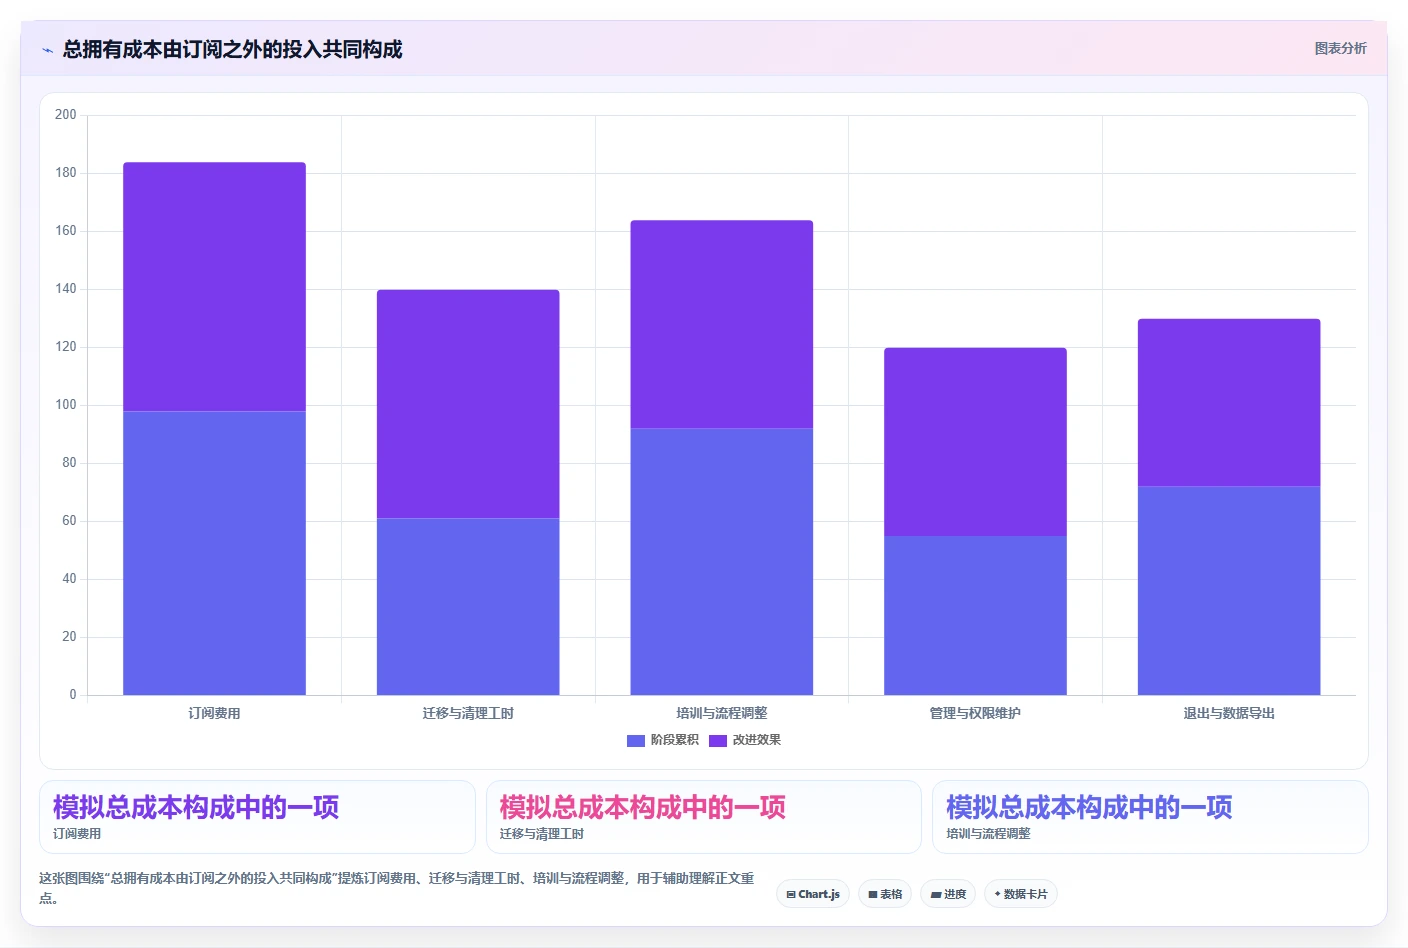Click the sparkle icon in the 数据卡片 chip
The width and height of the screenshot is (1408, 948).
(x=997, y=894)
